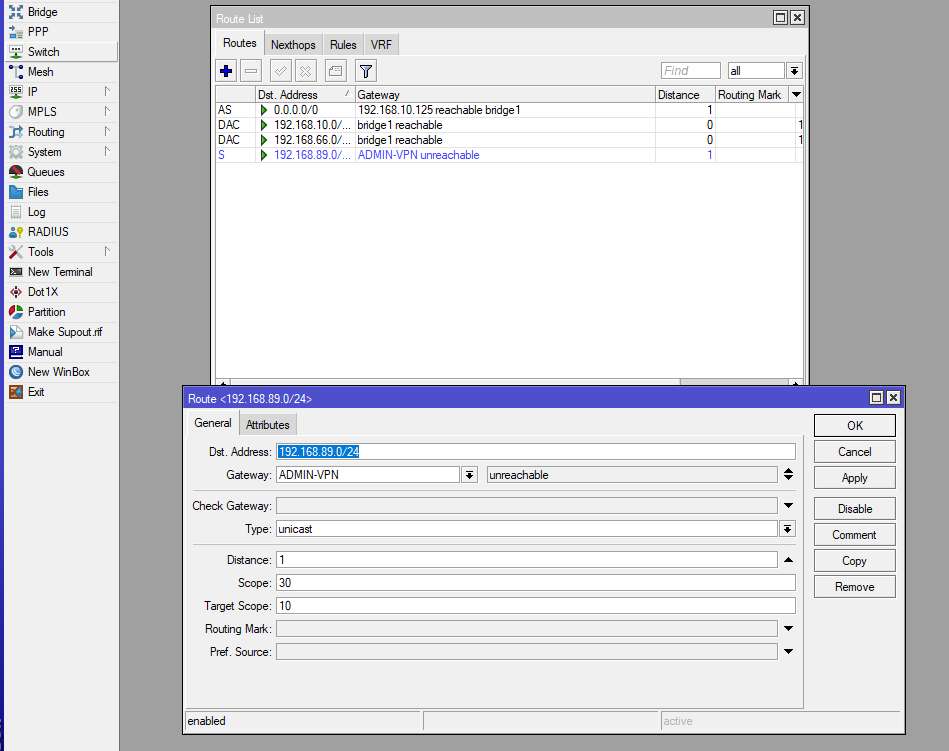Click the Cancel button
The height and width of the screenshot is (751, 949).
[855, 452]
